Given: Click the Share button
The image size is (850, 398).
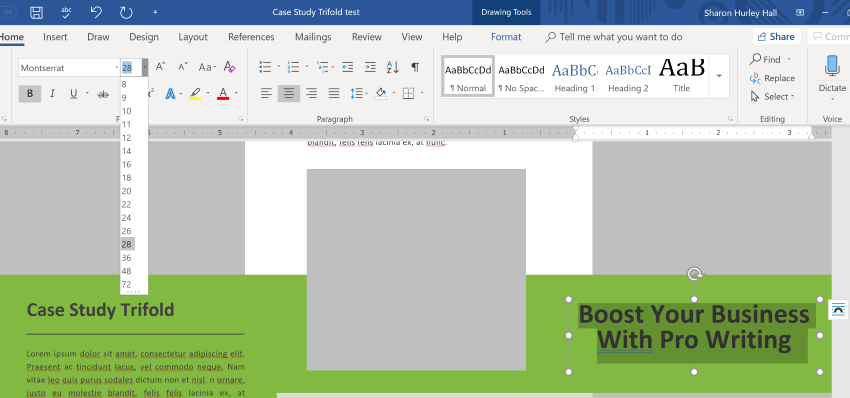Looking at the screenshot, I should tap(776, 37).
